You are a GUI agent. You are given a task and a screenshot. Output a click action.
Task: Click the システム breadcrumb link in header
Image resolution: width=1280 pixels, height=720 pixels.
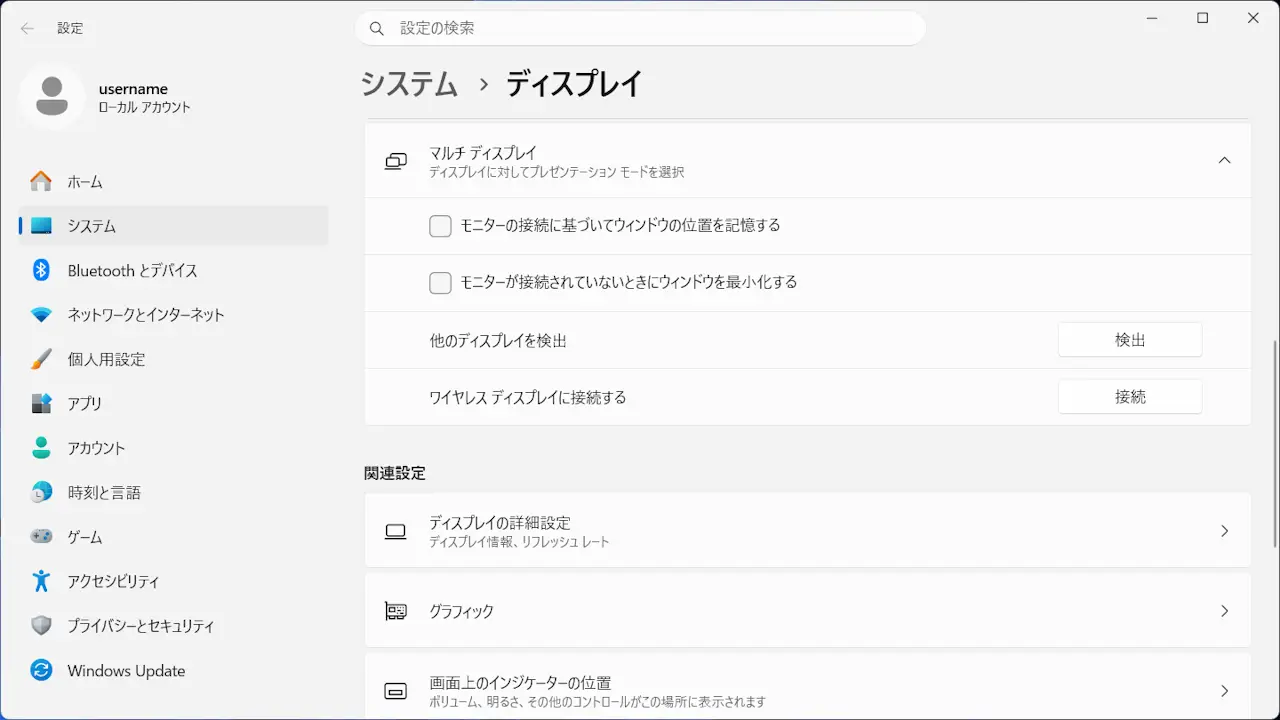point(409,84)
